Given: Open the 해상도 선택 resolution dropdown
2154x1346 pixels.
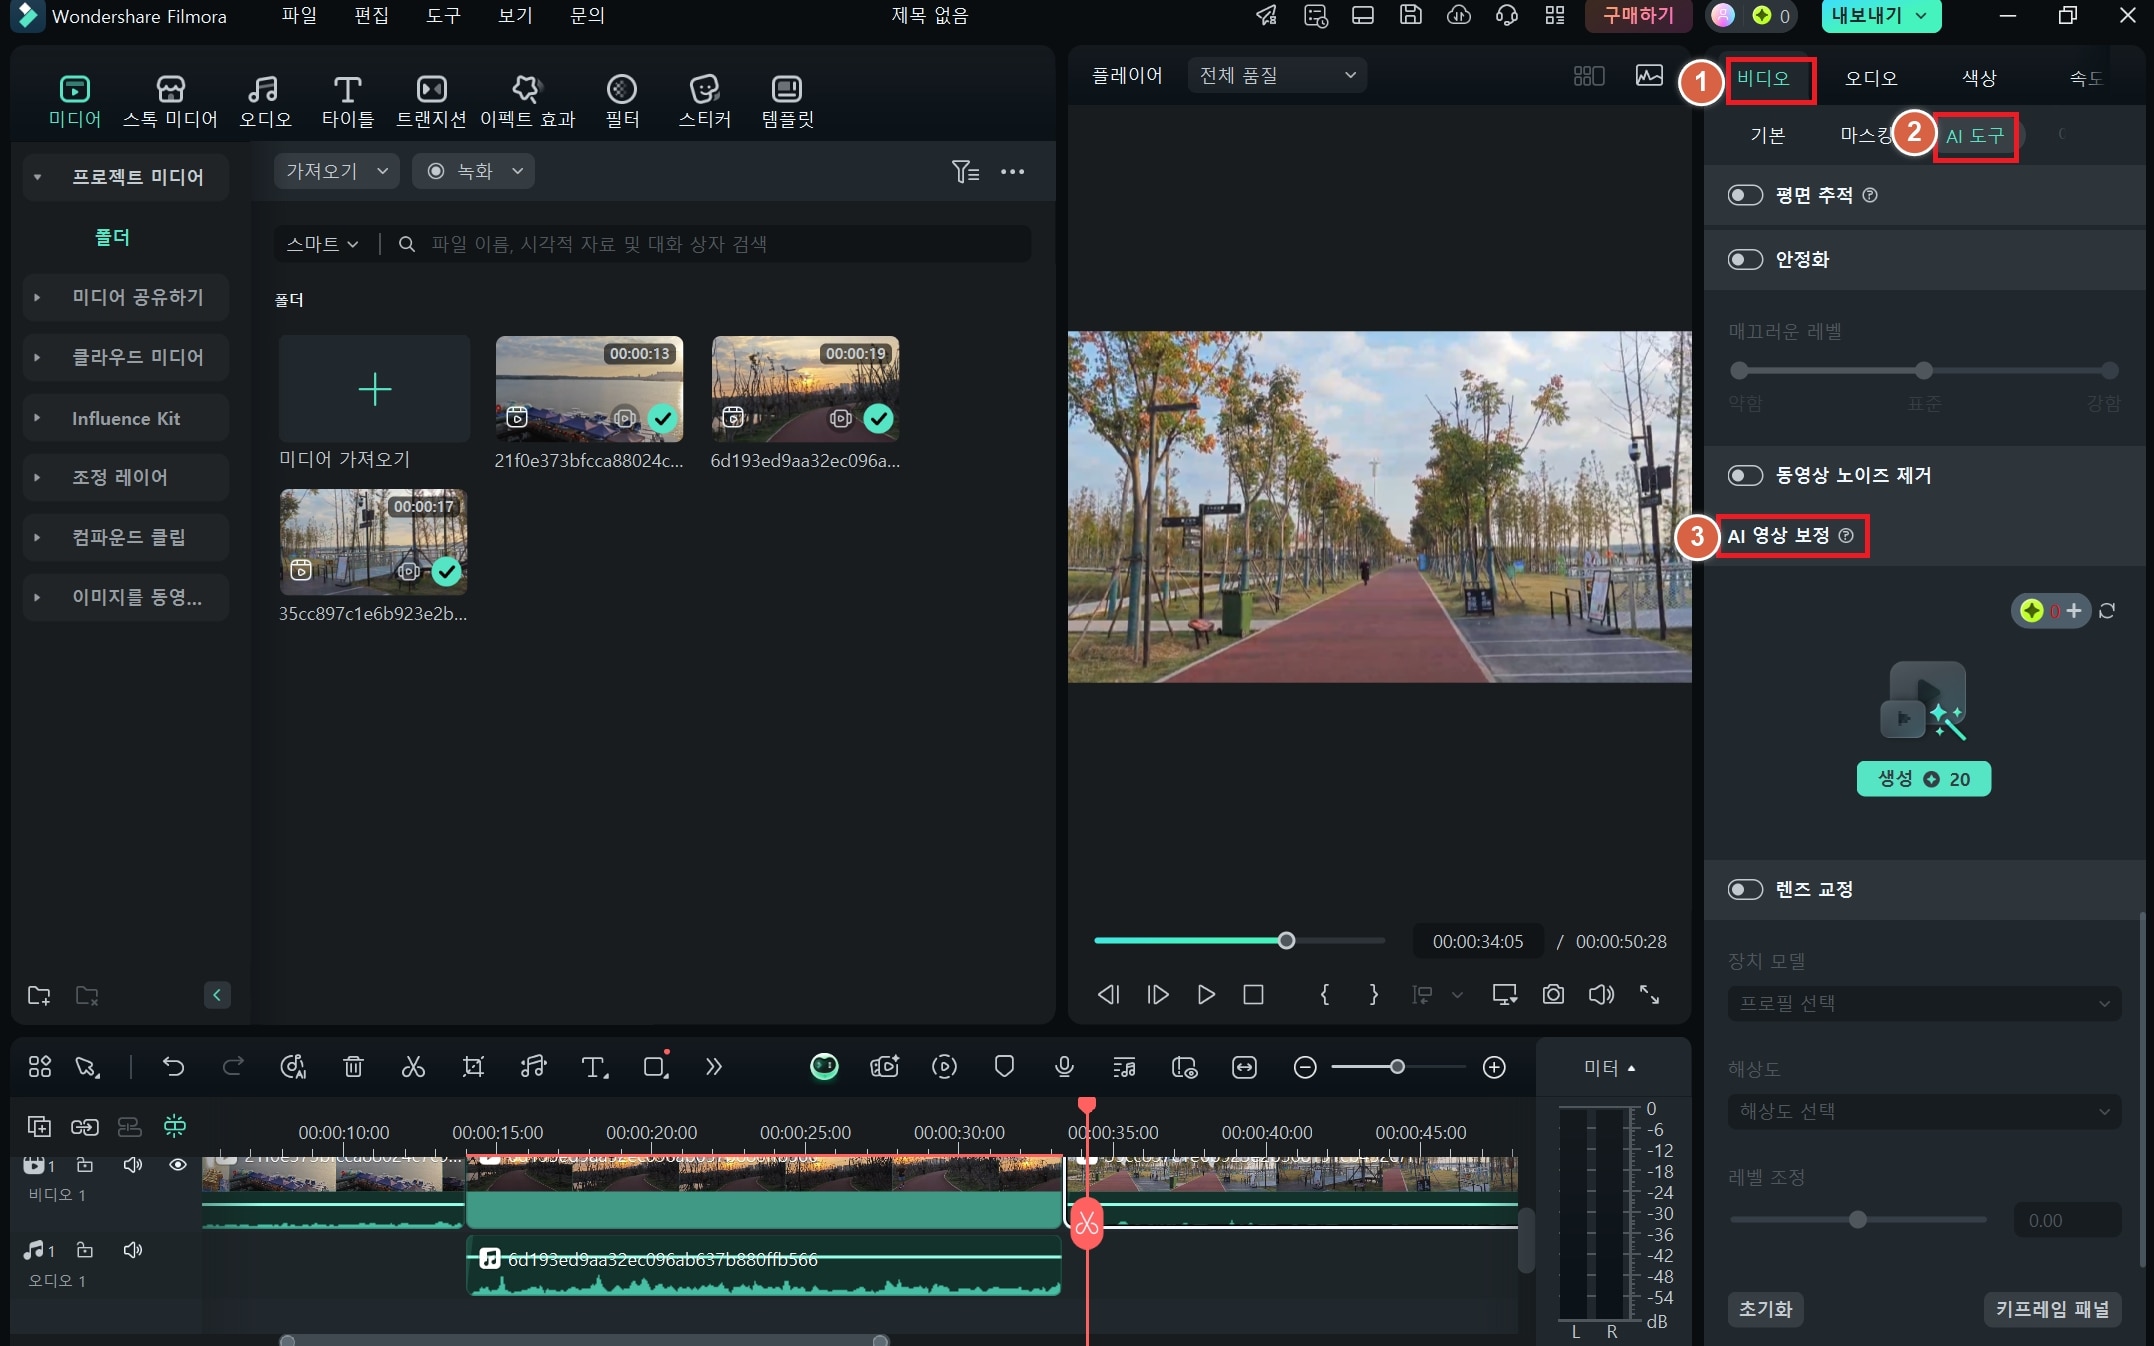Looking at the screenshot, I should pos(1924,1111).
